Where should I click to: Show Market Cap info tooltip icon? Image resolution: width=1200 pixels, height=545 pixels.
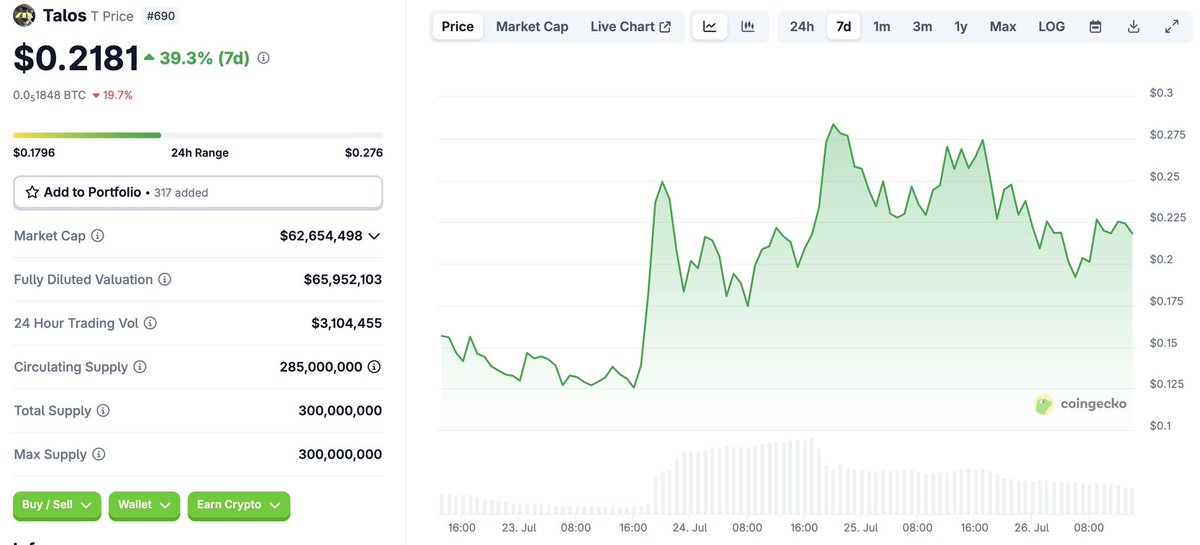click(98, 236)
